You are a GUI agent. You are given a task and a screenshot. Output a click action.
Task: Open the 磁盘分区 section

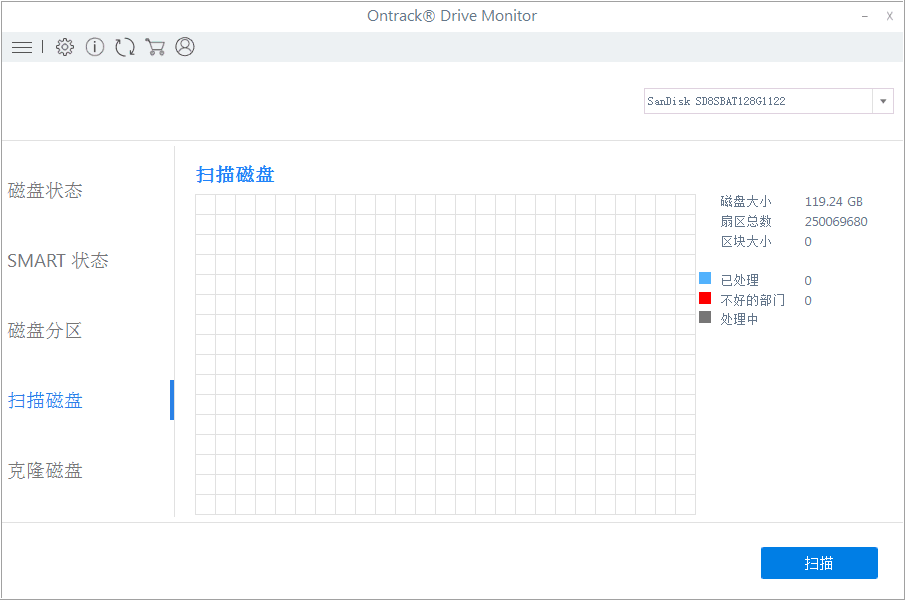pos(45,331)
